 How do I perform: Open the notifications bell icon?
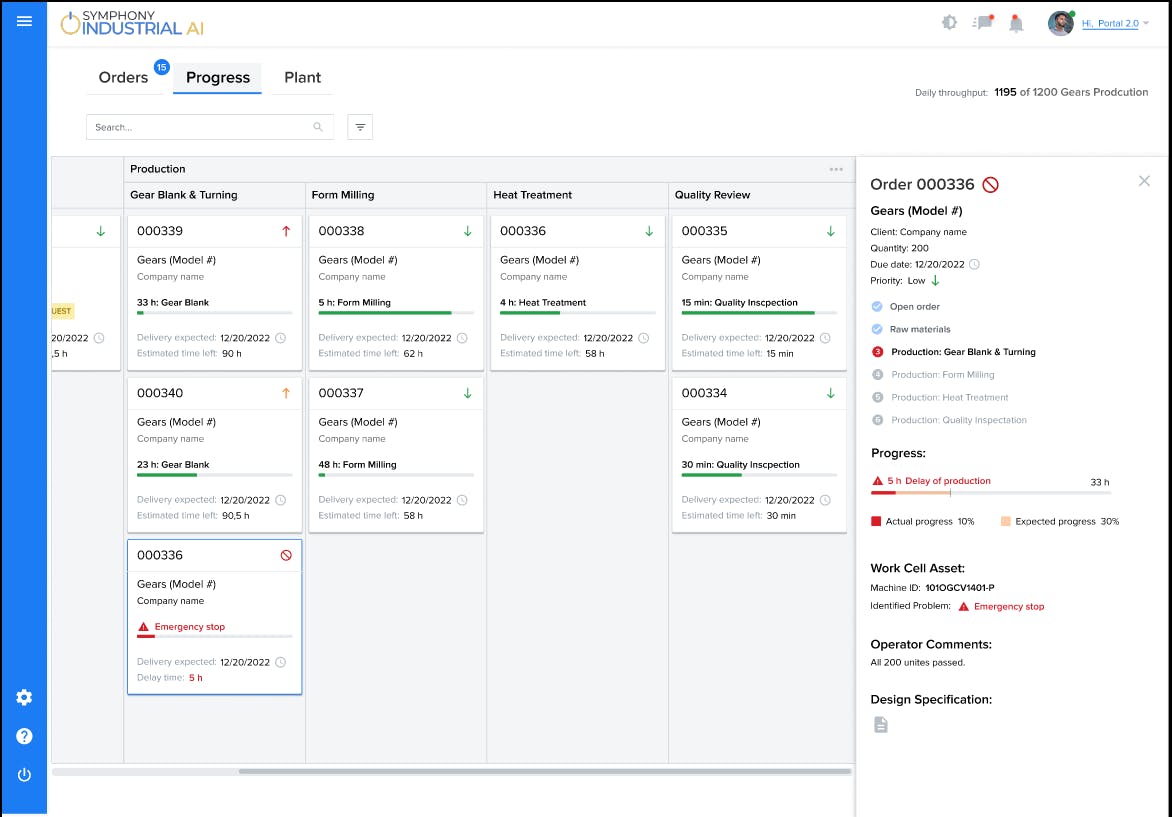click(x=1016, y=23)
